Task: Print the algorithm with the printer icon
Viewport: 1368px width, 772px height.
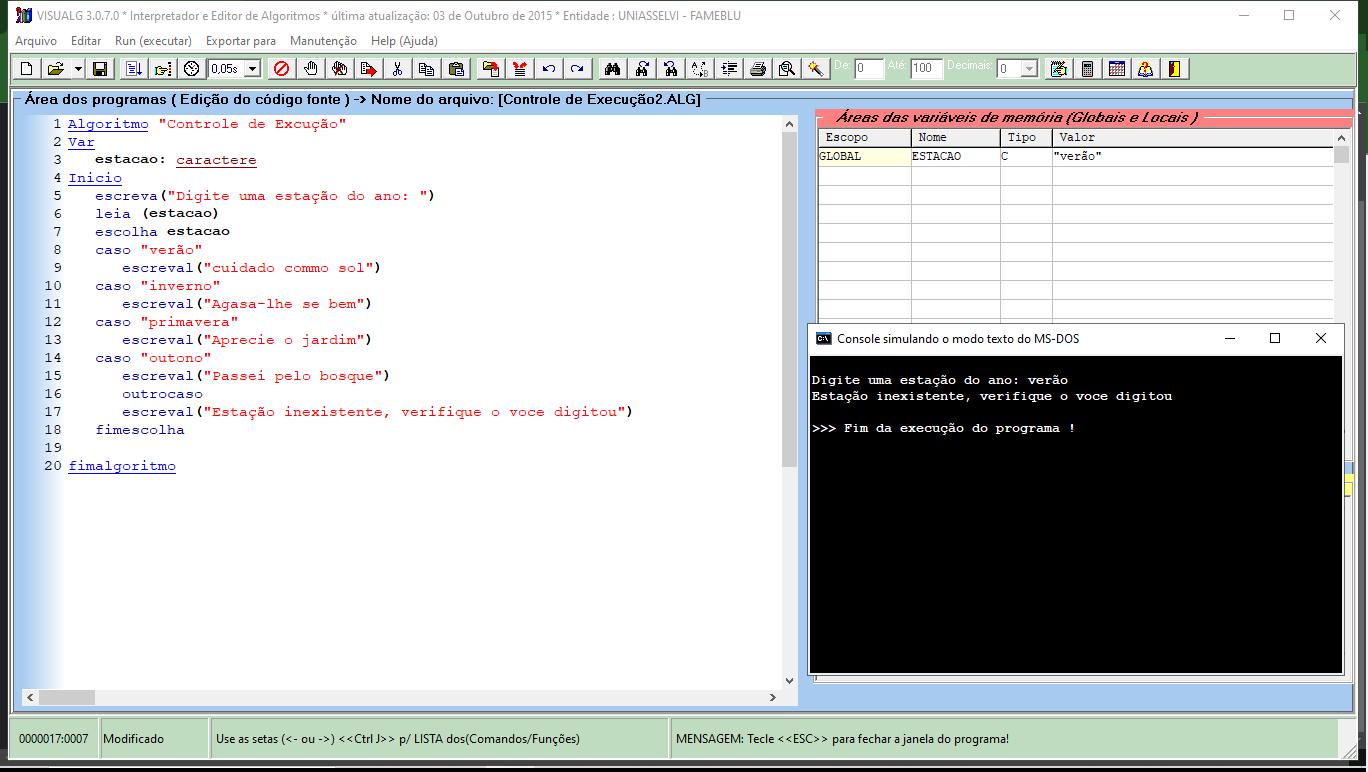Action: pyautogui.click(x=758, y=69)
